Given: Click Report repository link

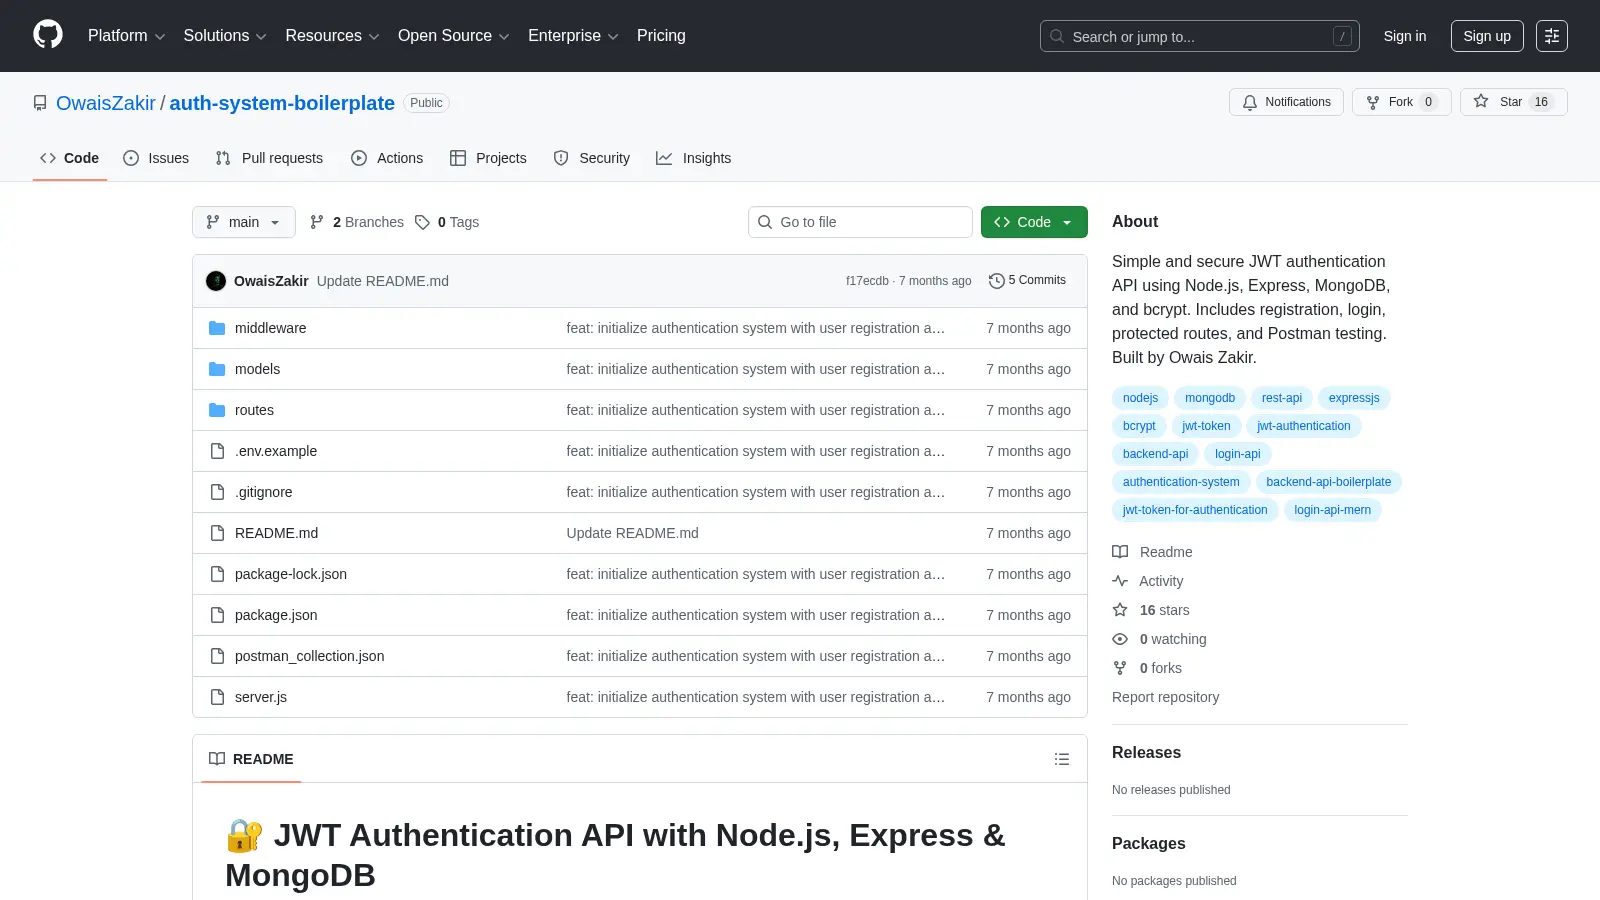Looking at the screenshot, I should [1165, 697].
